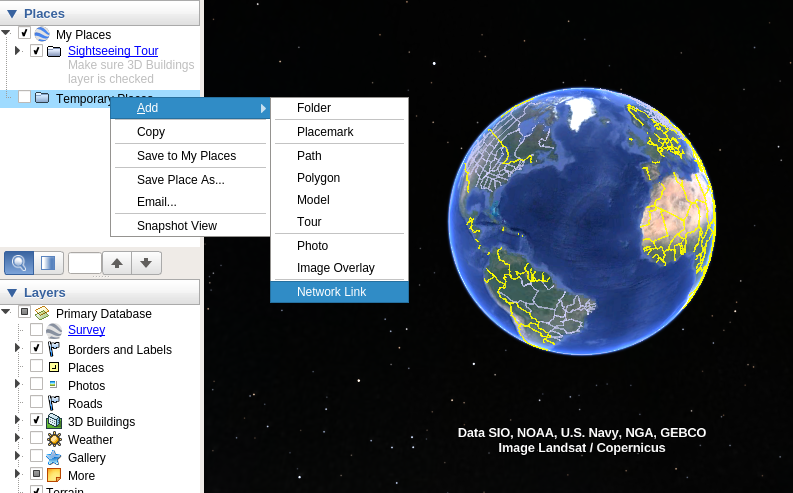
Task: Uncheck the My Places checkbox
Action: (x=24, y=33)
